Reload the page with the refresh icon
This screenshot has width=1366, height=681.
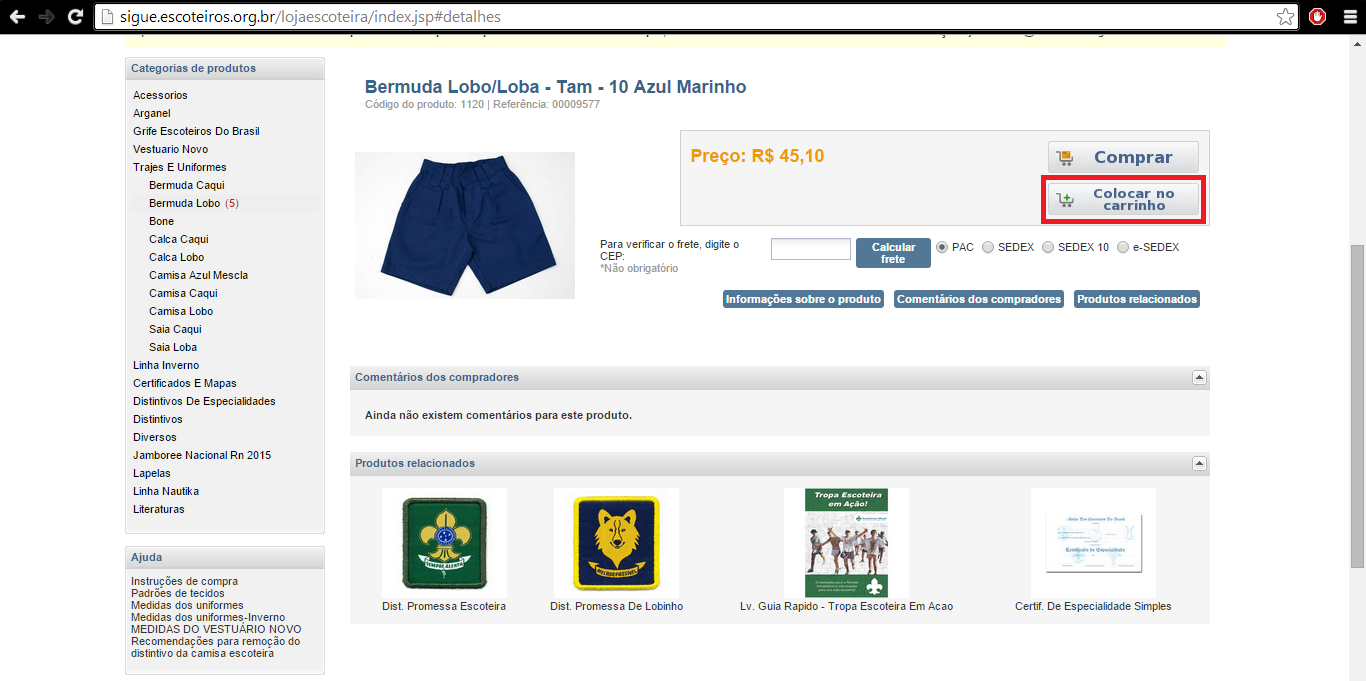tap(75, 17)
